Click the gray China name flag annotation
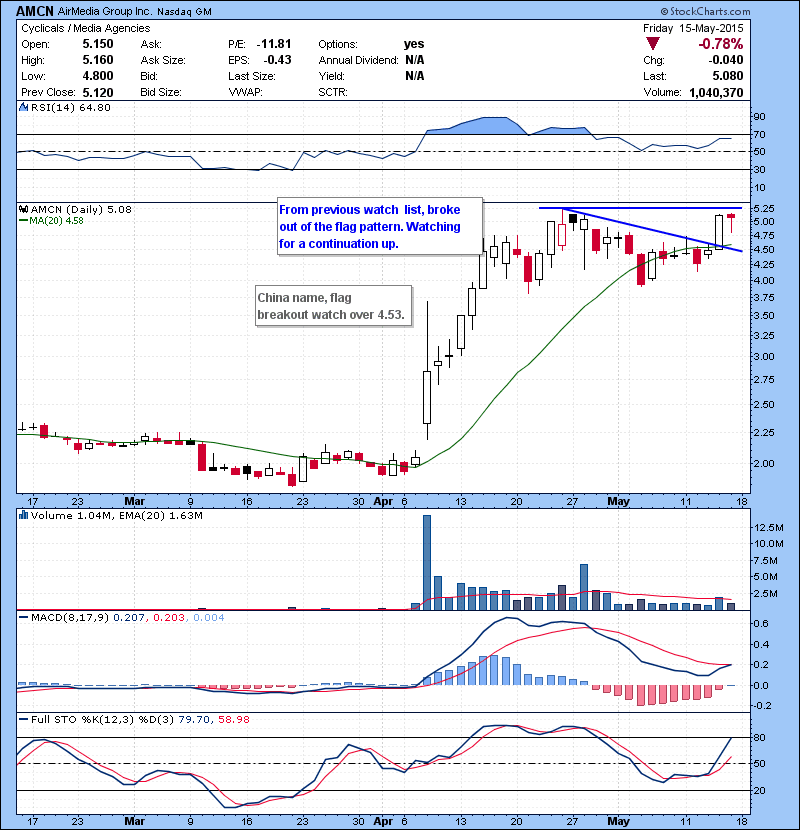 pos(334,306)
